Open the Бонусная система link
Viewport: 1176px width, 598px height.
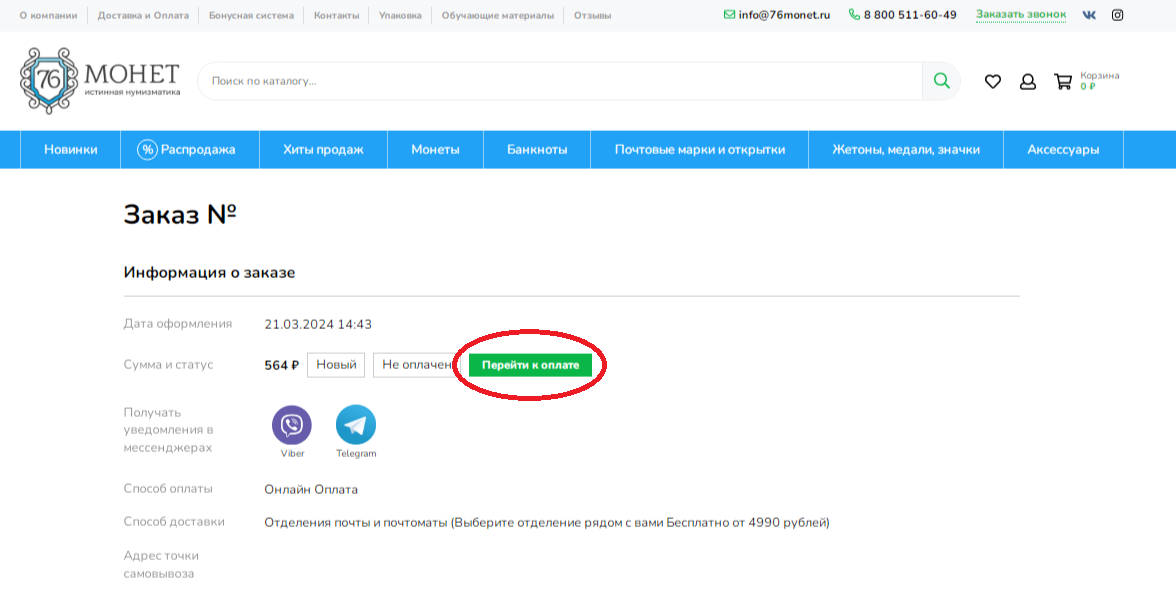(x=251, y=15)
